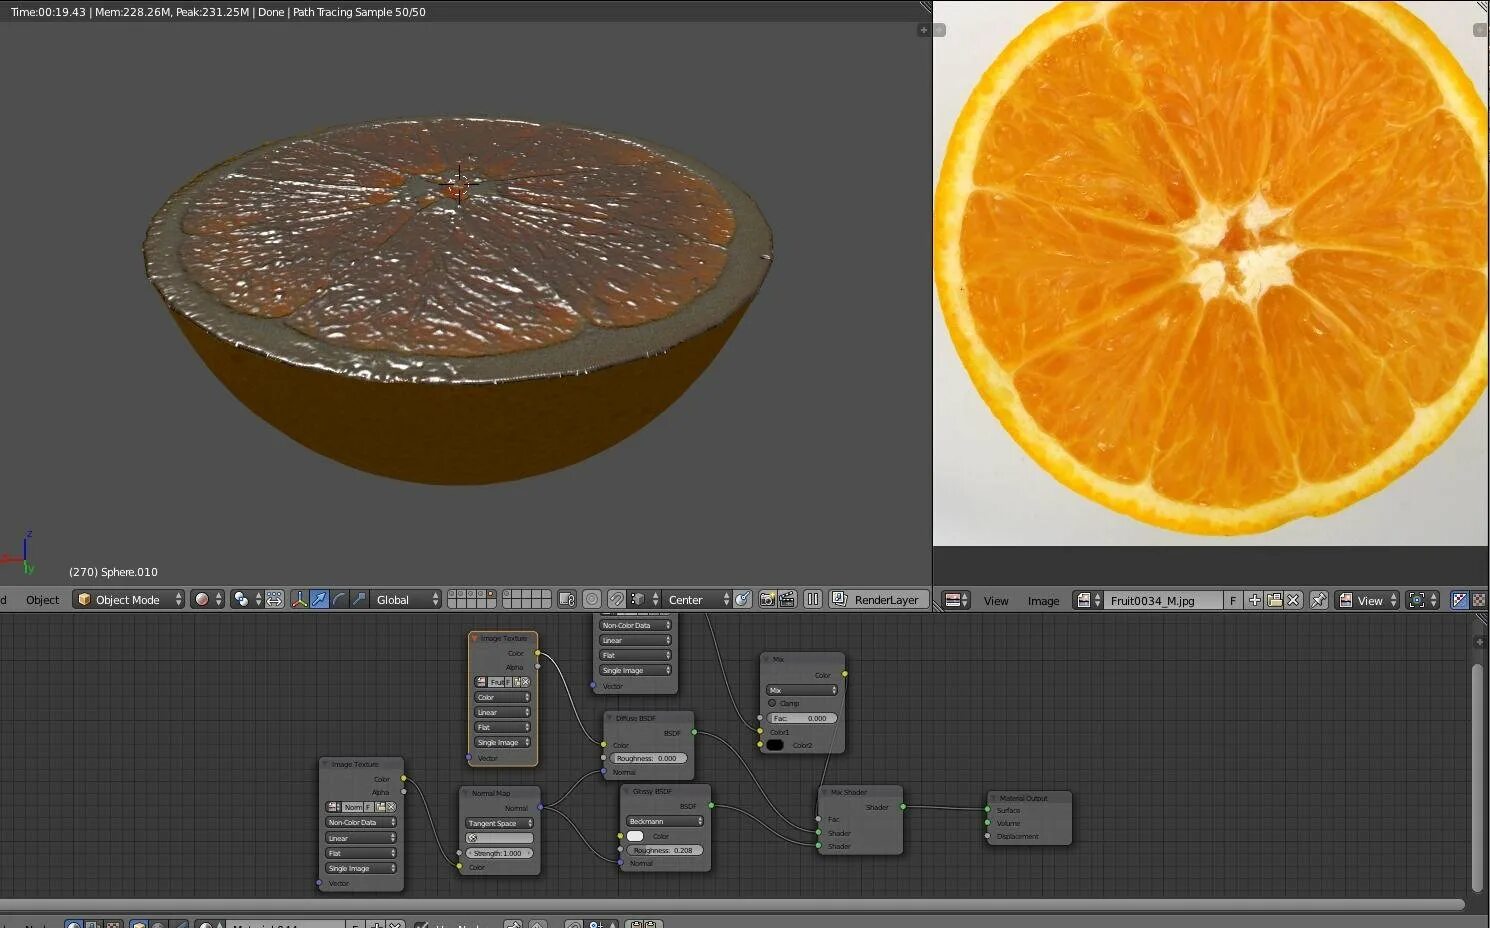Click the render image camera icon

click(767, 599)
